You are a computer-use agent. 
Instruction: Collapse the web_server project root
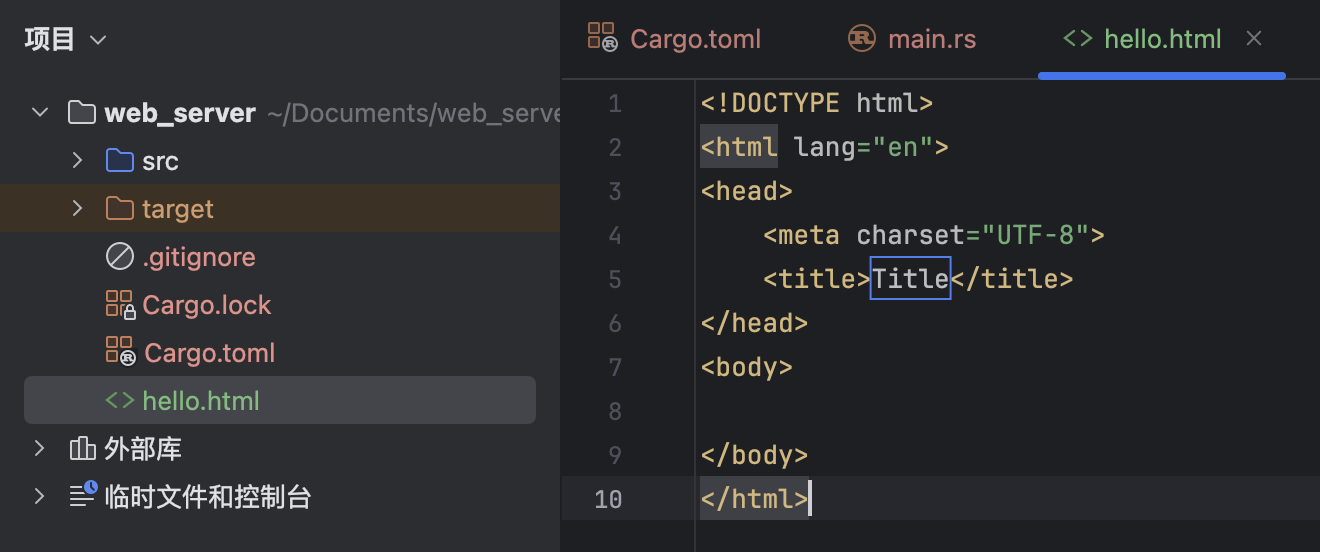coord(40,112)
